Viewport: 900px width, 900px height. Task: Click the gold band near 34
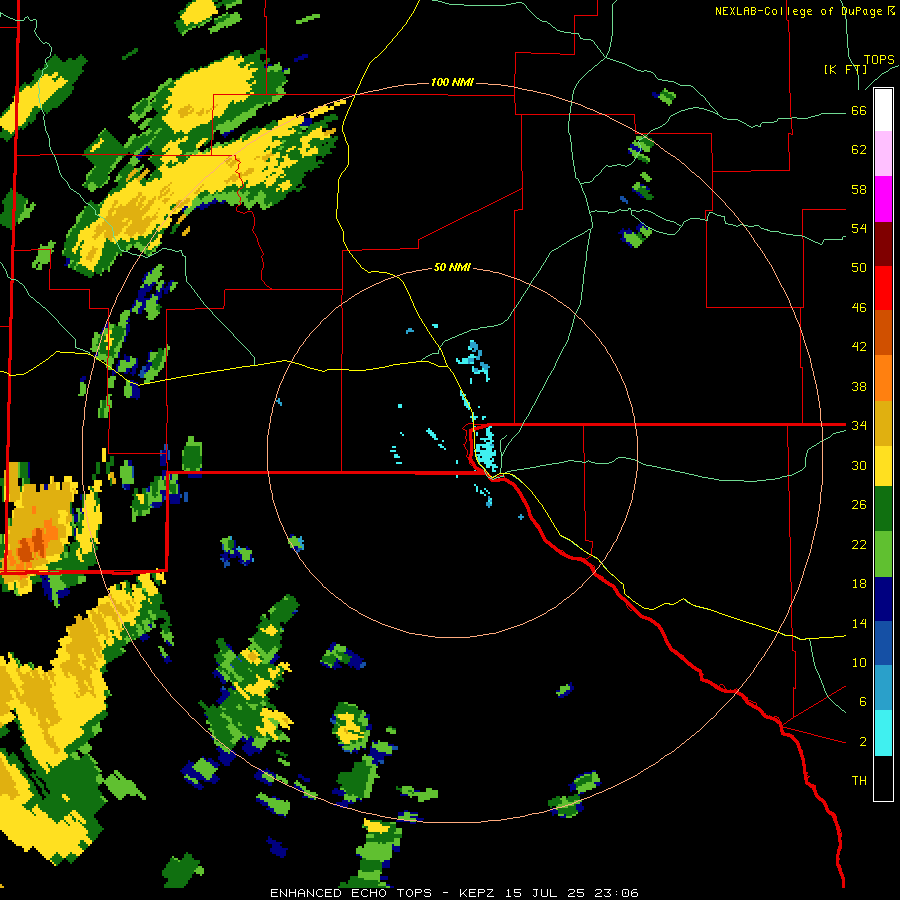[x=883, y=423]
